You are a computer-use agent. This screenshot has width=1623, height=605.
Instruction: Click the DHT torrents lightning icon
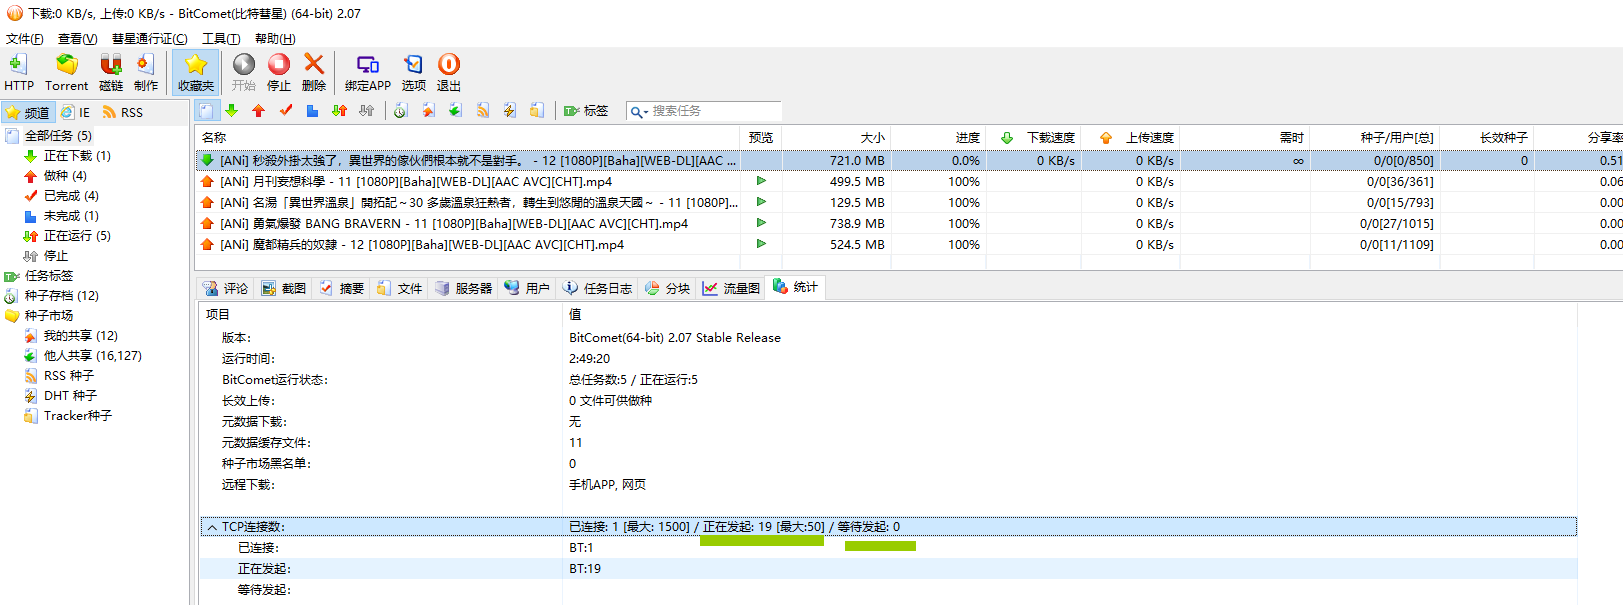pyautogui.click(x=510, y=111)
